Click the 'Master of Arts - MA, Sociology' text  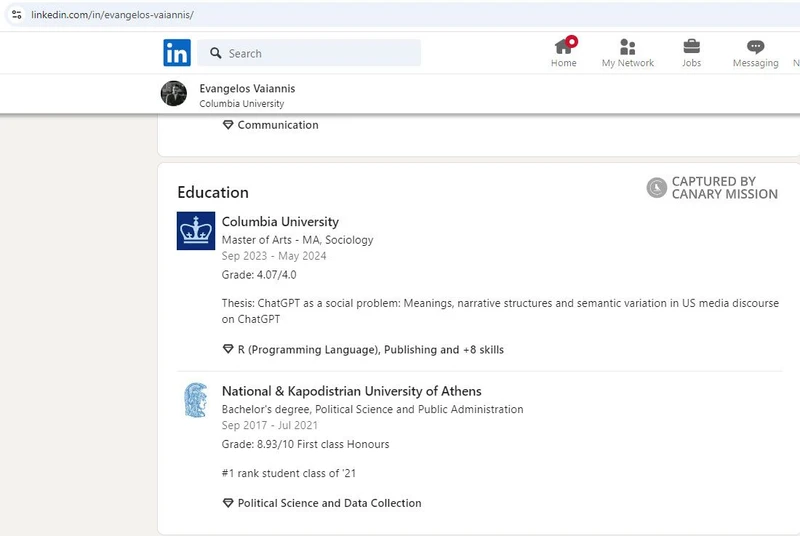pos(297,240)
